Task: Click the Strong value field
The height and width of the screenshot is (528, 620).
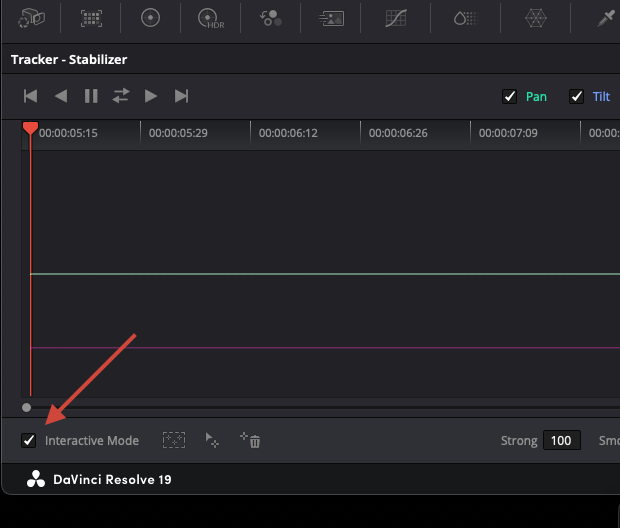Action: (561, 440)
